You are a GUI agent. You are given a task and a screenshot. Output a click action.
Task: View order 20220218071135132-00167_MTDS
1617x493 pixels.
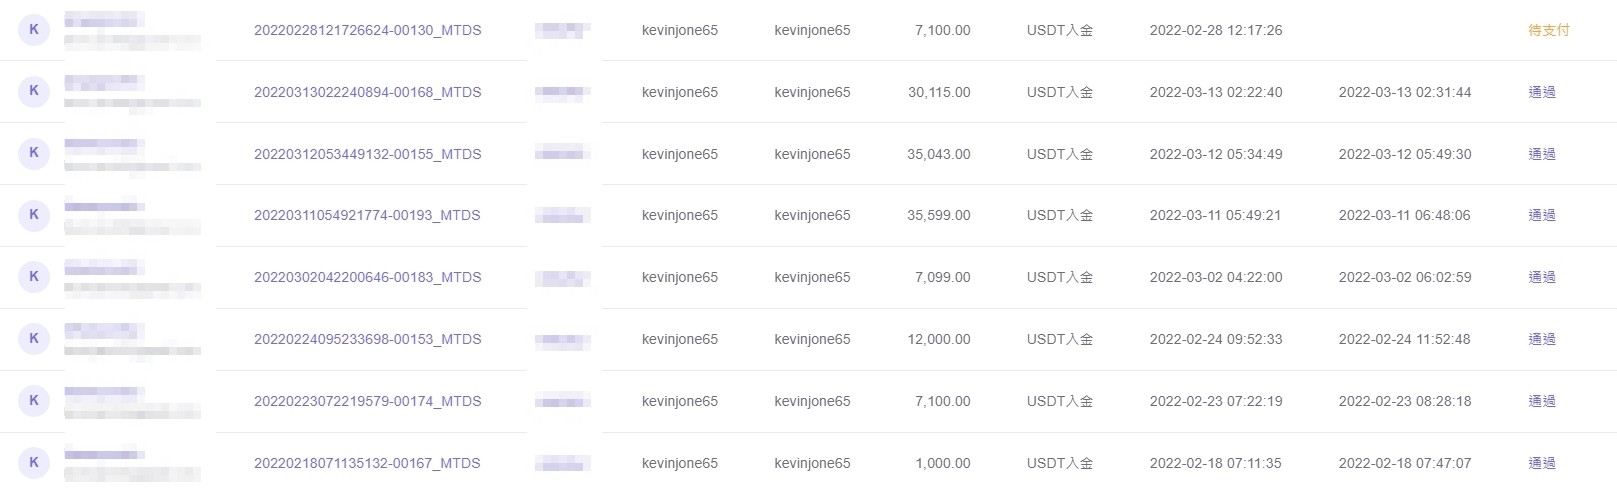coord(367,463)
